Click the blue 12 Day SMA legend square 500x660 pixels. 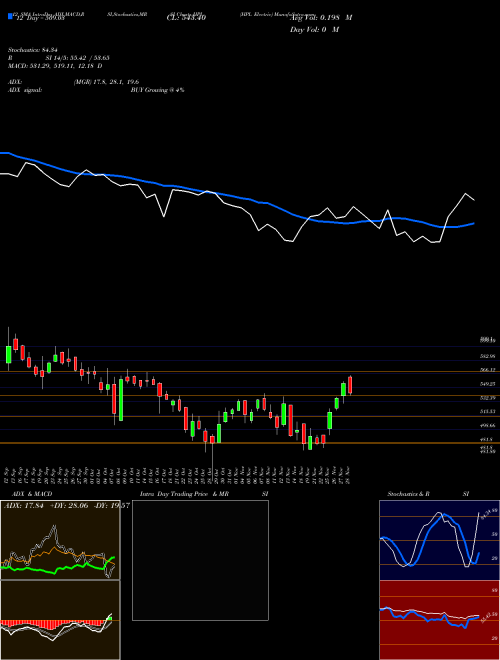[10, 17]
